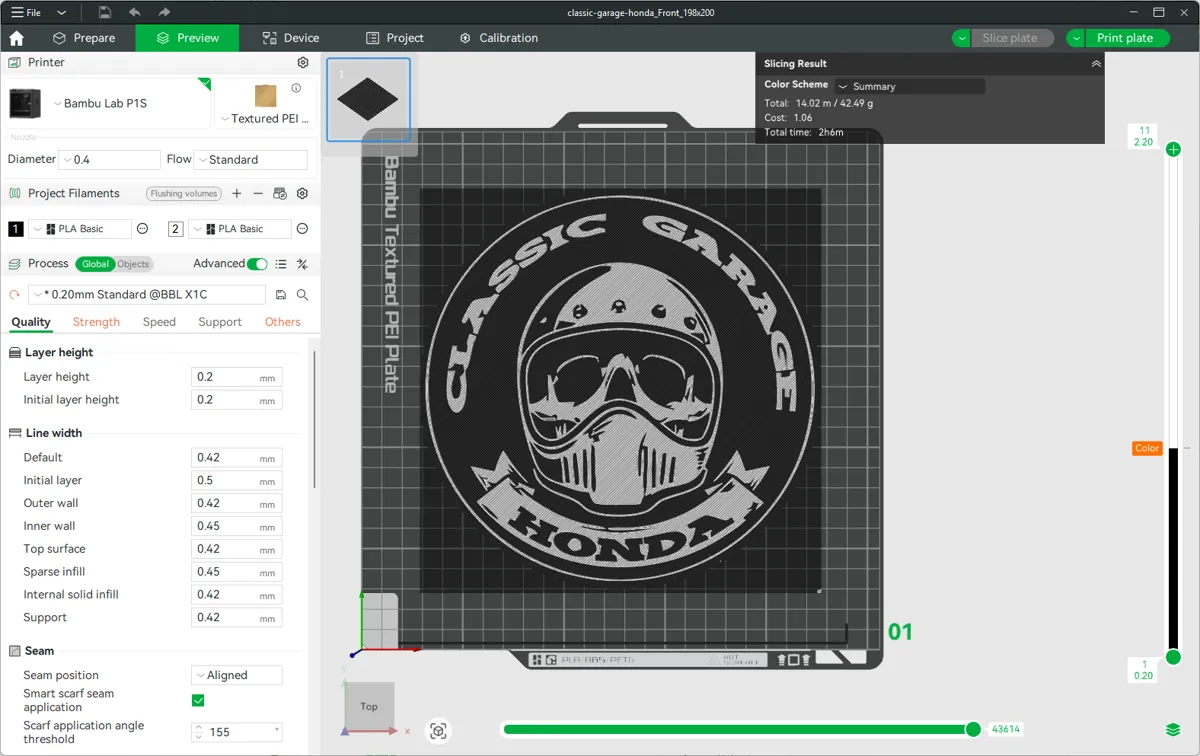Open printer settings gear icon
1200x756 pixels.
[303, 62]
